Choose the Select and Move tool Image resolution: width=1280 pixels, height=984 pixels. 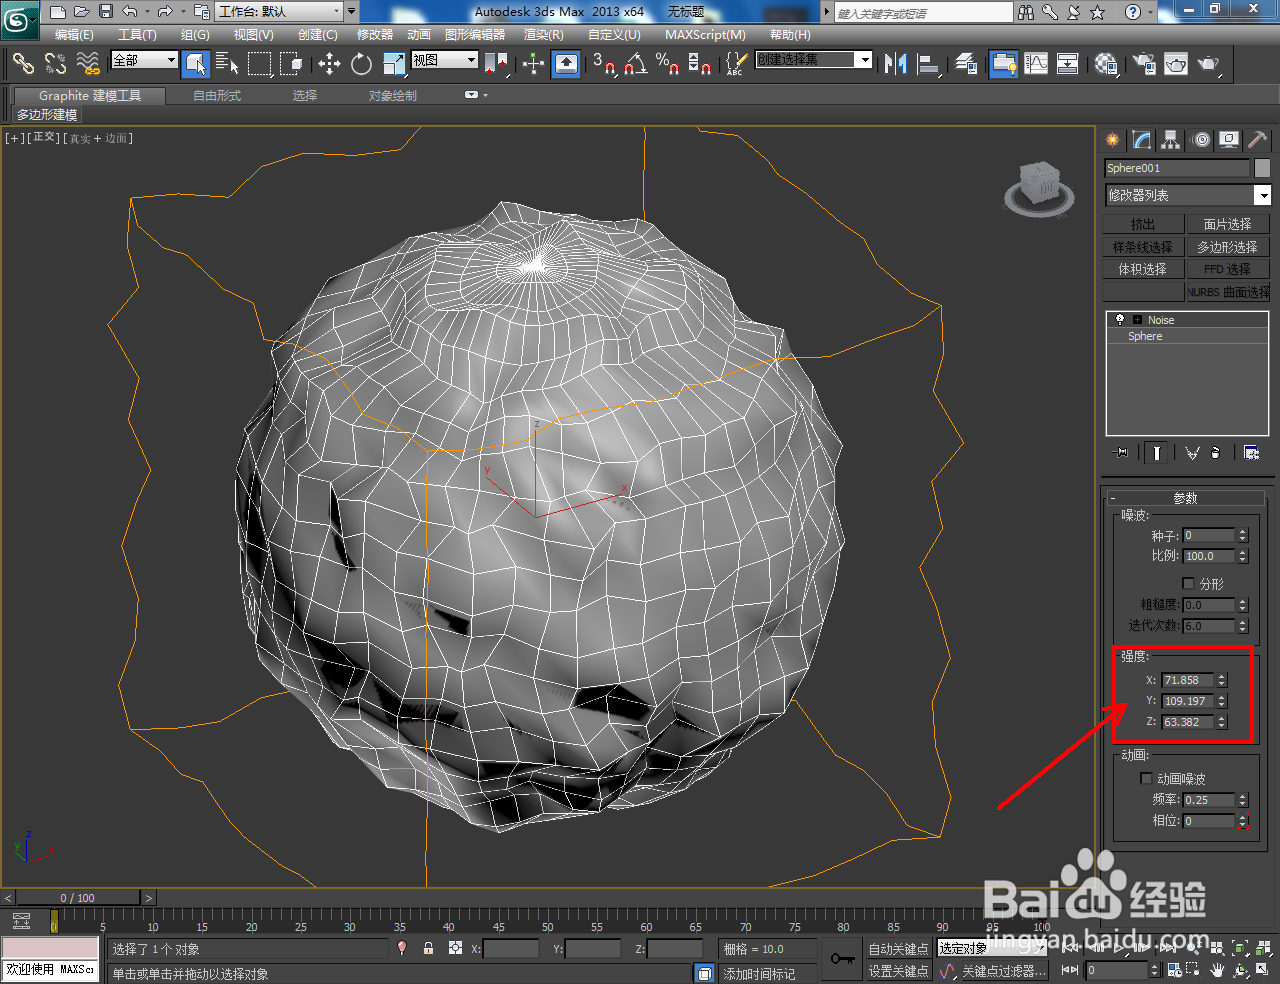pos(329,64)
